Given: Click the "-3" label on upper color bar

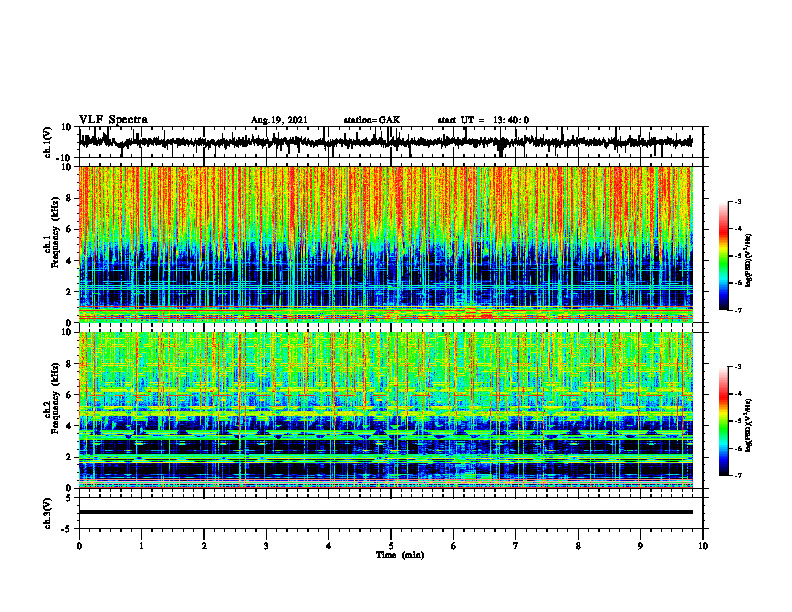Looking at the screenshot, I should pyautogui.click(x=737, y=202).
